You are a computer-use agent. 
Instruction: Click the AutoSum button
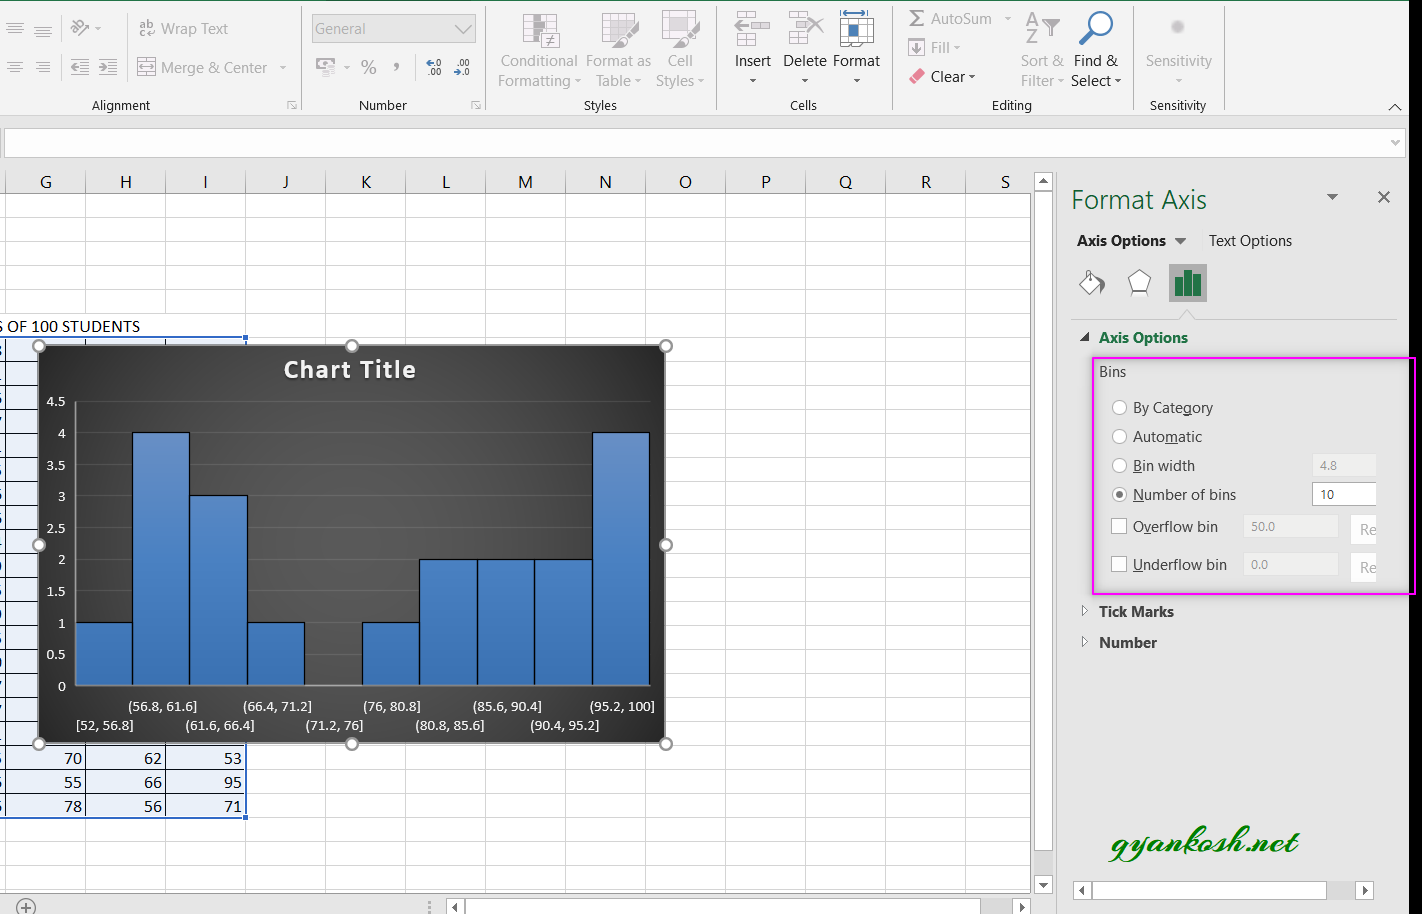[950, 18]
